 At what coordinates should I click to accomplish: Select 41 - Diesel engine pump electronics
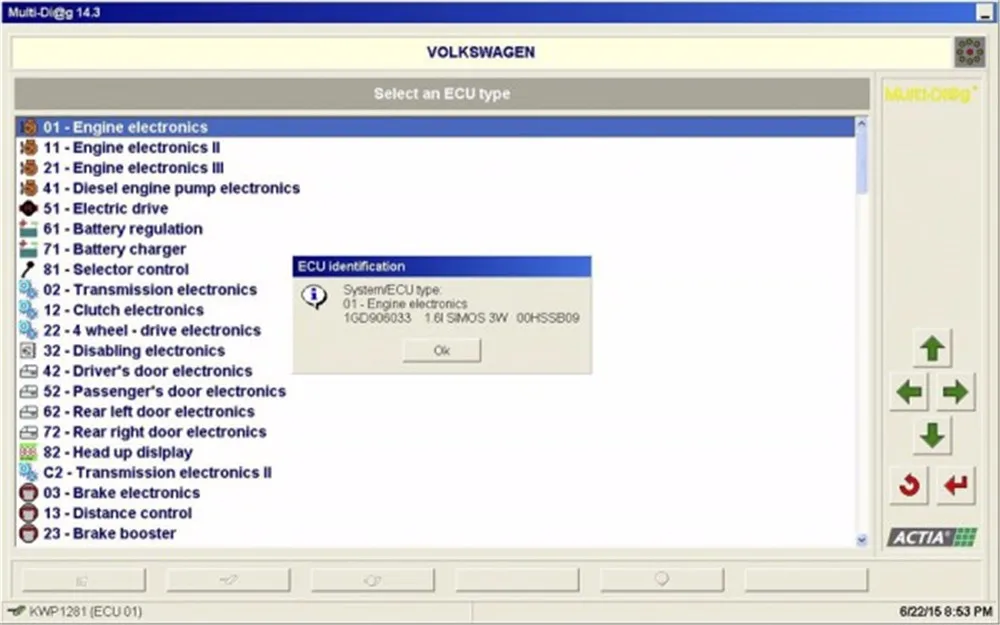(436, 188)
